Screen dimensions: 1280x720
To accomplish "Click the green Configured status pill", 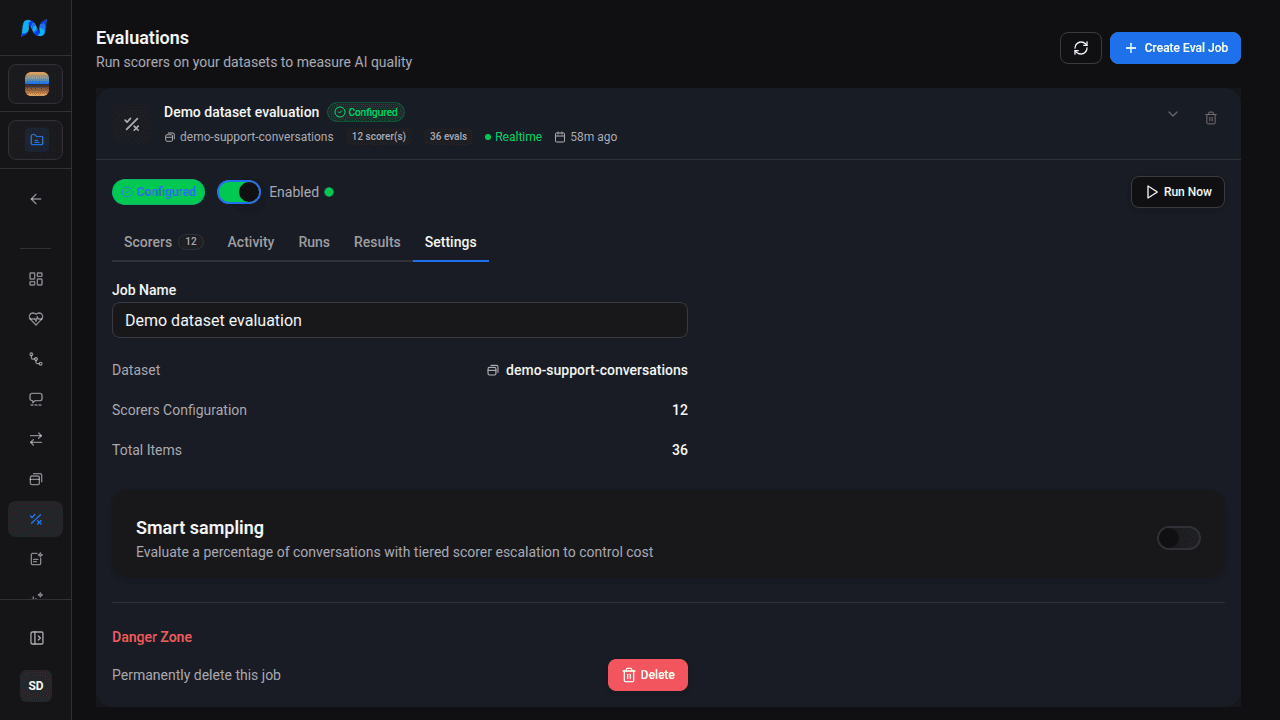I will [x=158, y=192].
